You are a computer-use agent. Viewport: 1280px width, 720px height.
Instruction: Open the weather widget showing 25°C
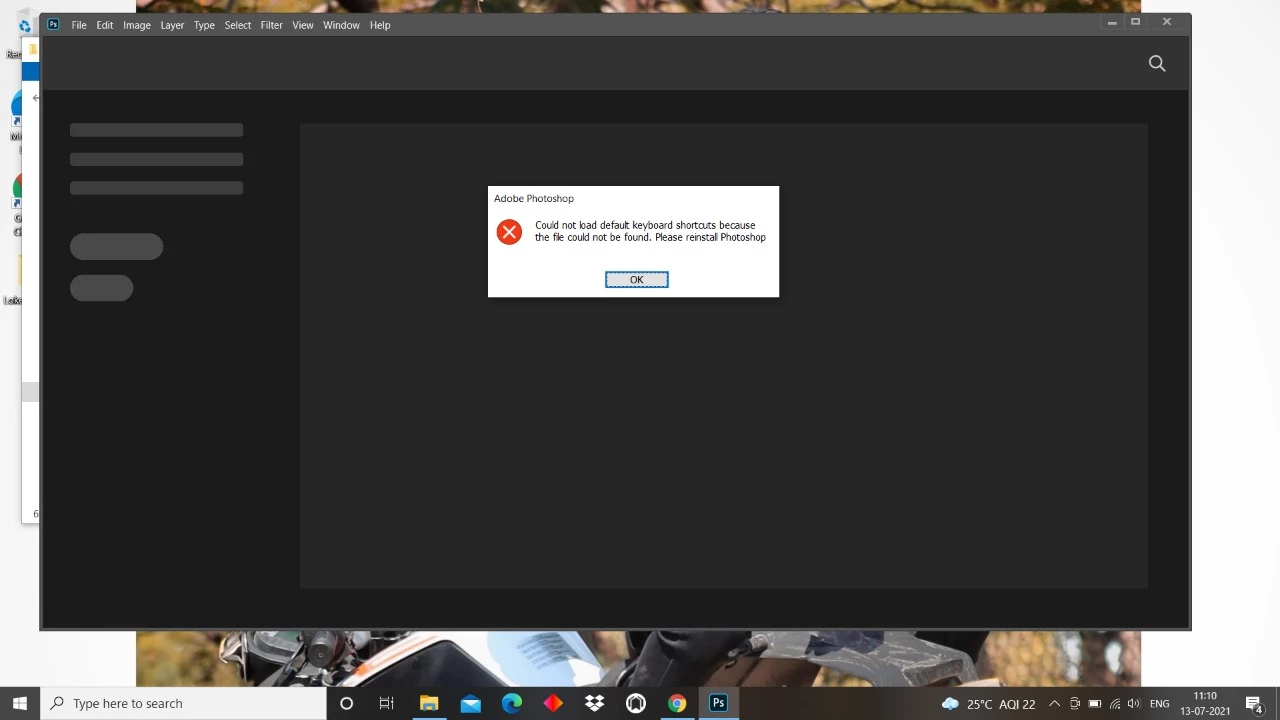coord(988,704)
